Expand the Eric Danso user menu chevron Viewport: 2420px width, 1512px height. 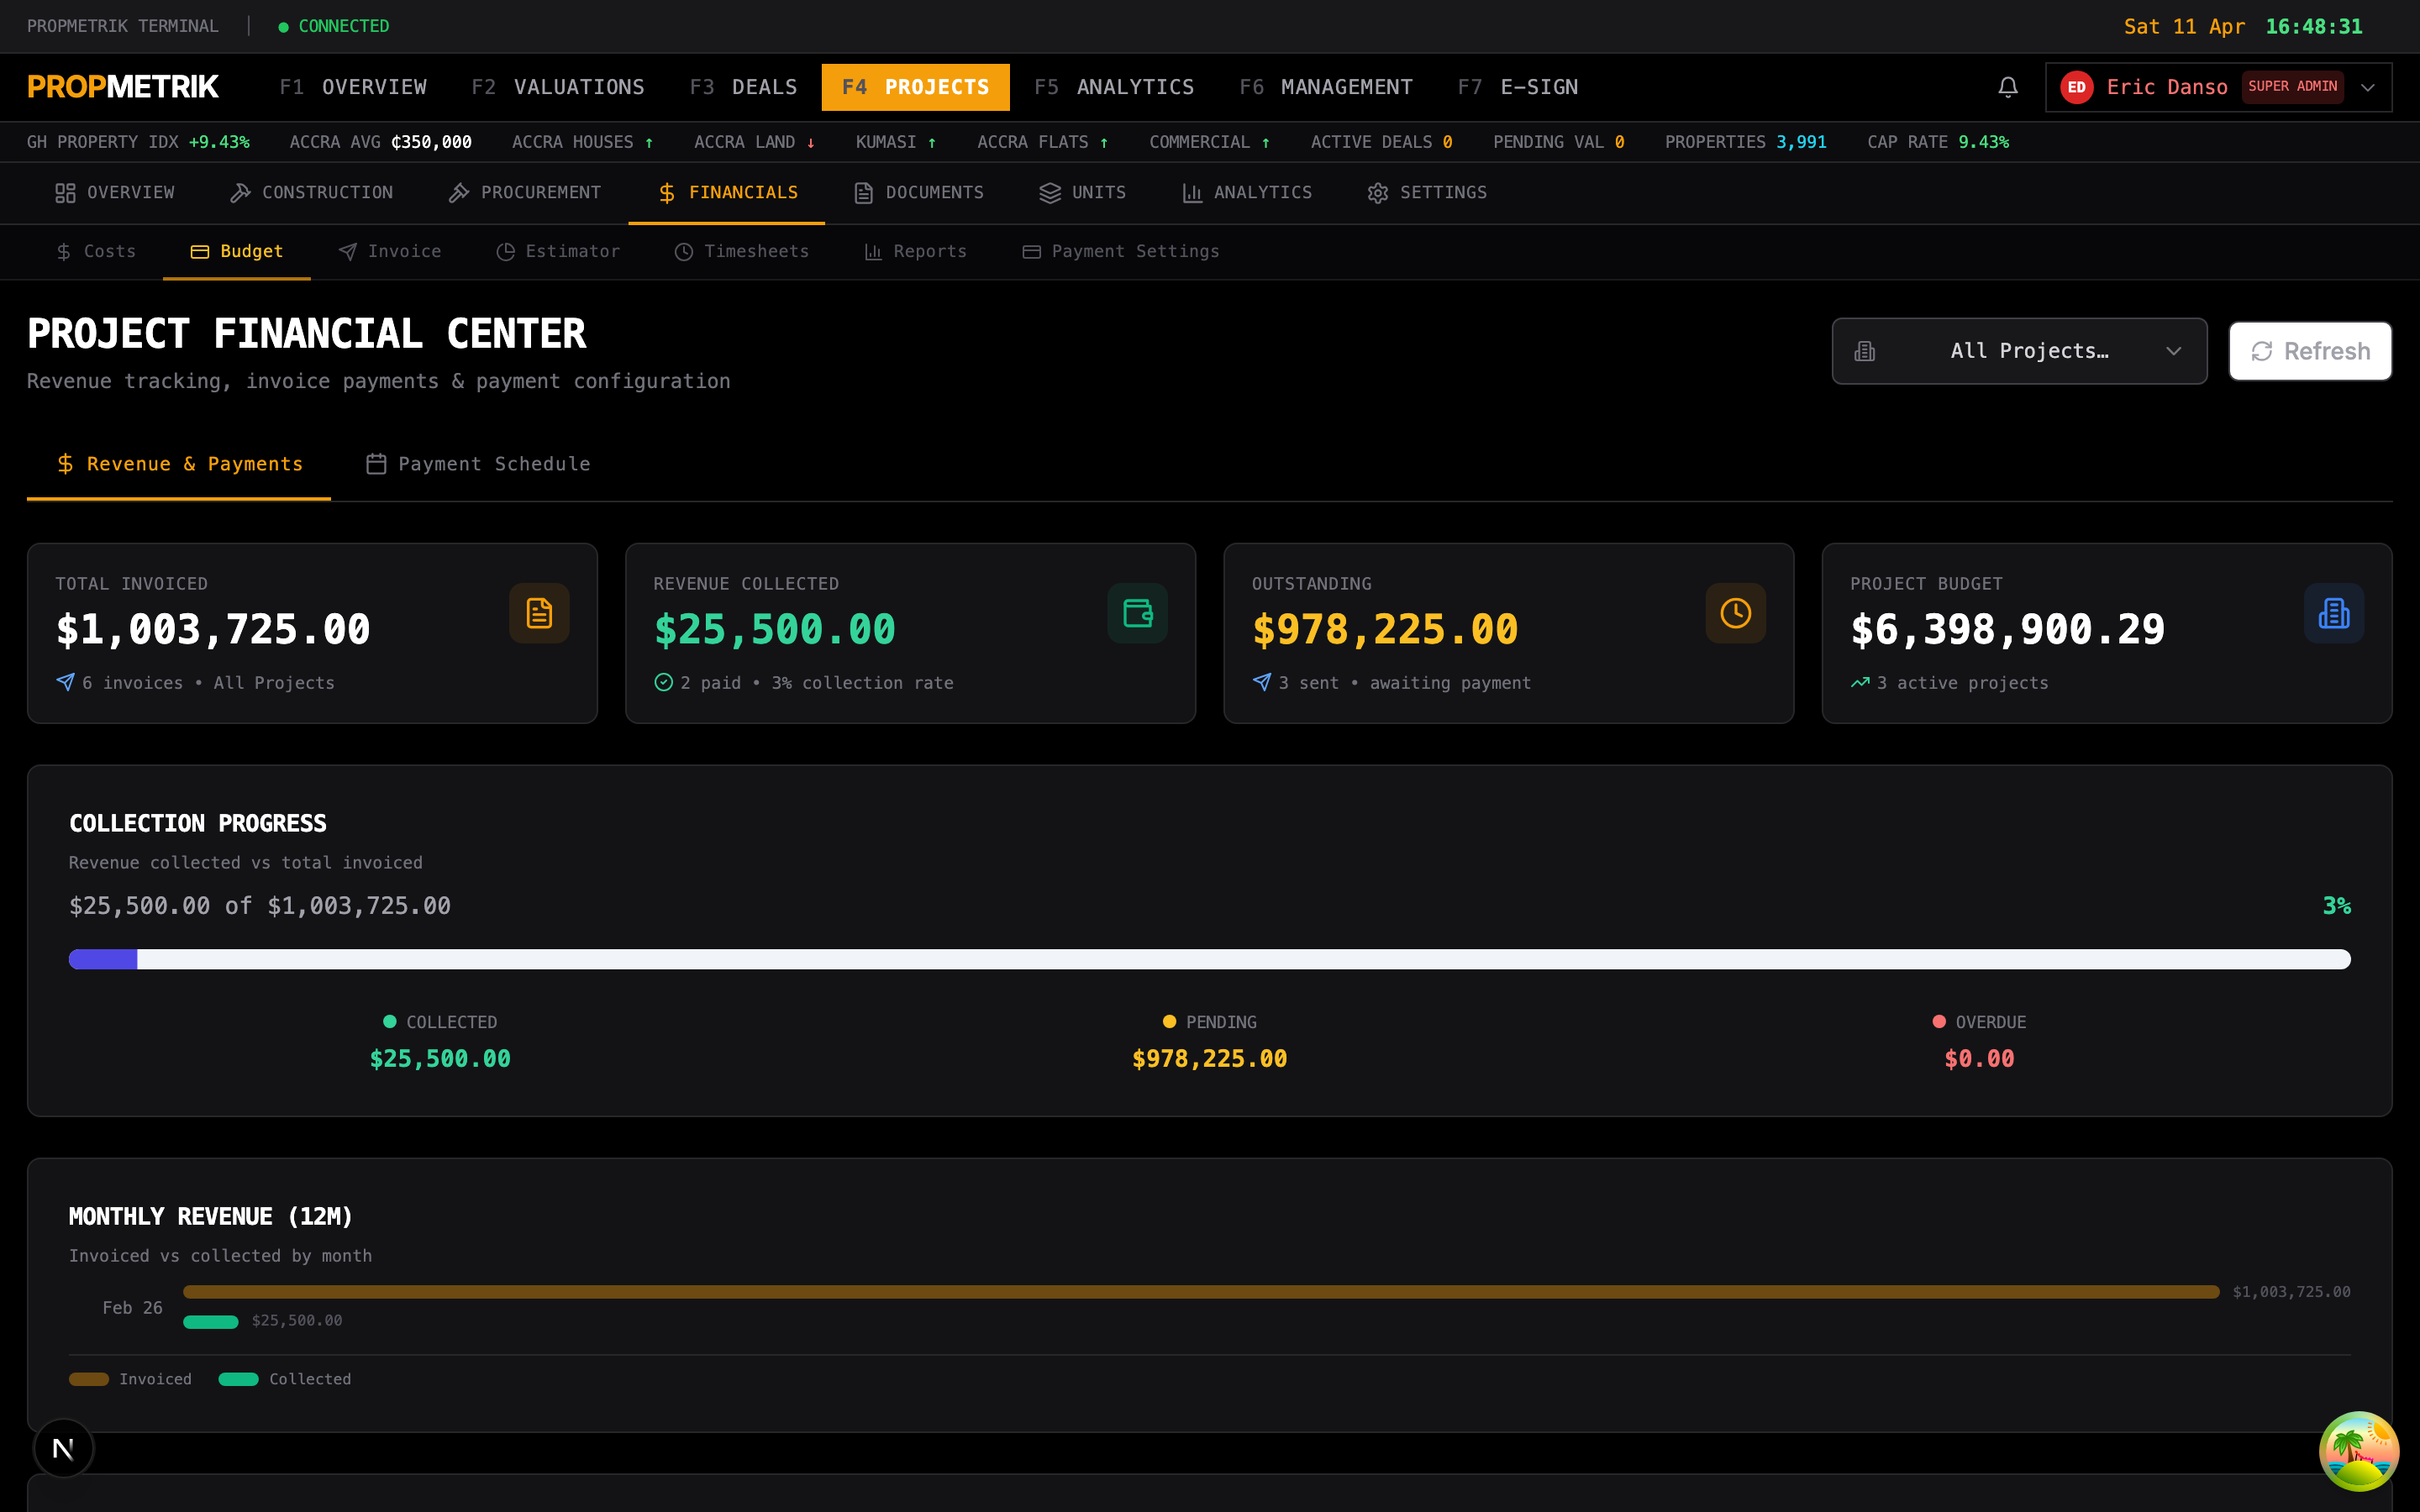click(2367, 87)
